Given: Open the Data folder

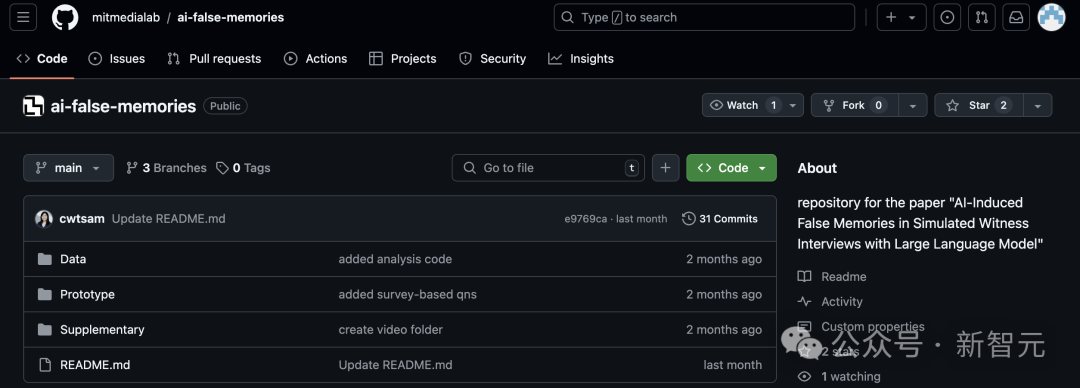Looking at the screenshot, I should pos(73,259).
